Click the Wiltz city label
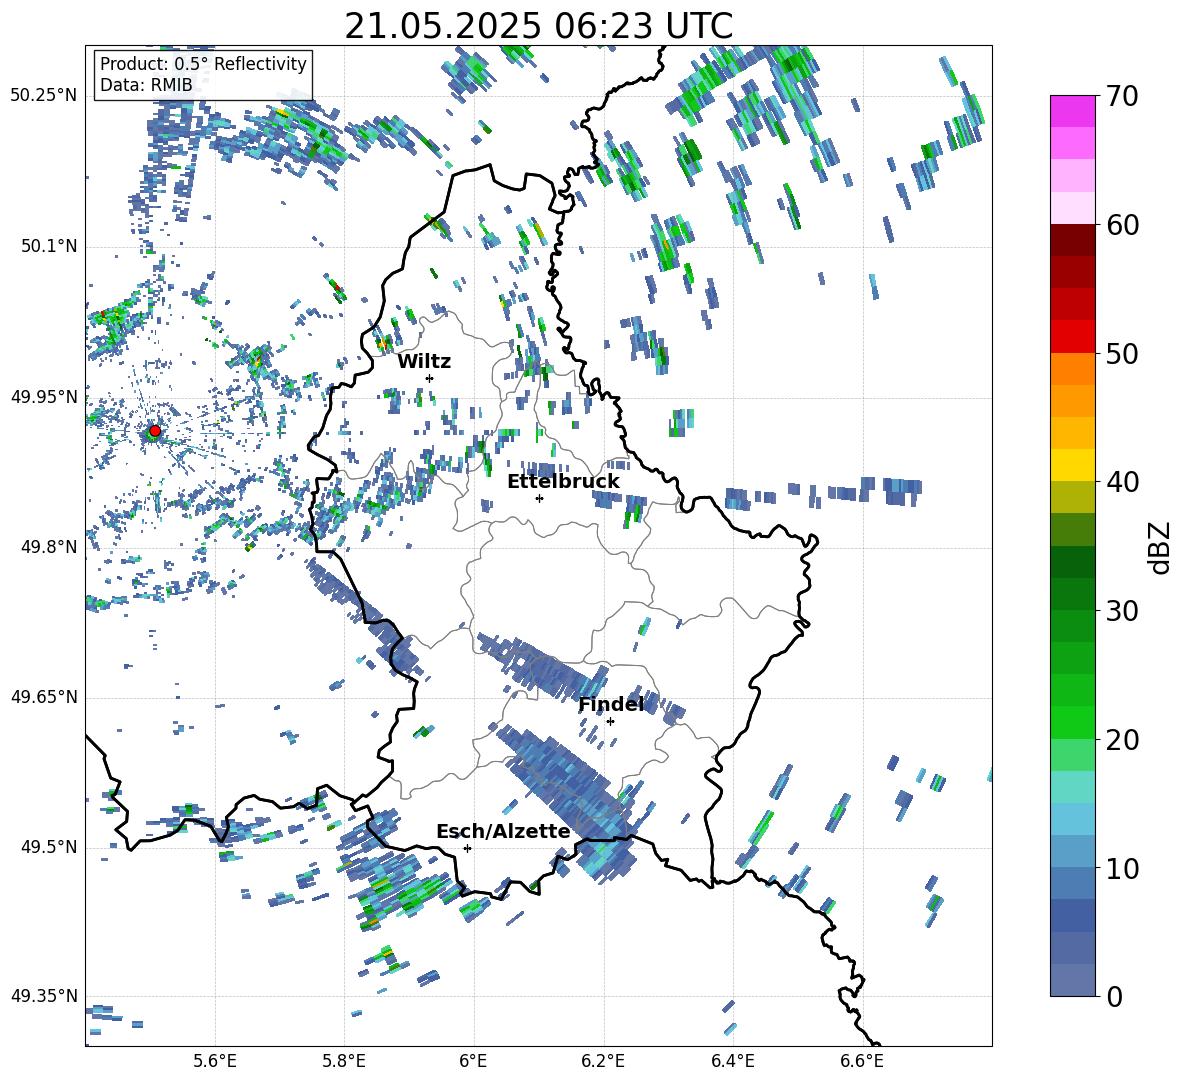The width and height of the screenshot is (1184, 1081). click(424, 362)
